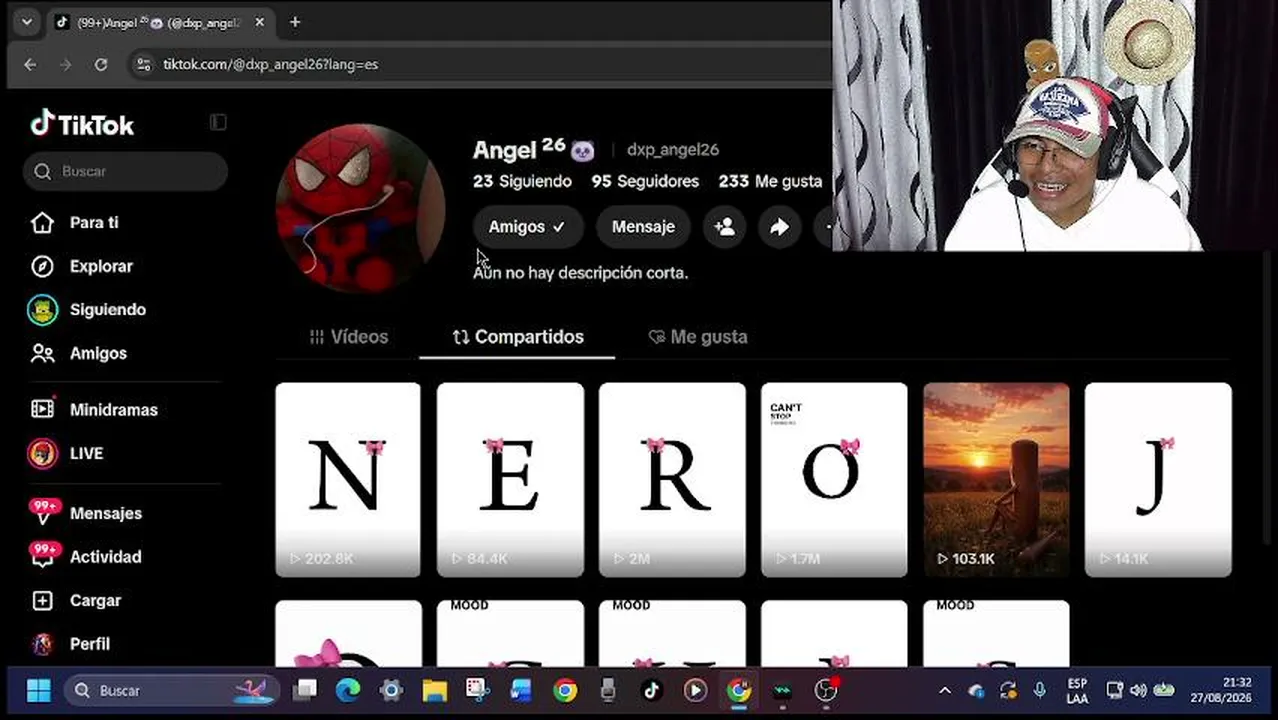This screenshot has width=1278, height=720.
Task: Open Para ti feed
Action: 94,223
